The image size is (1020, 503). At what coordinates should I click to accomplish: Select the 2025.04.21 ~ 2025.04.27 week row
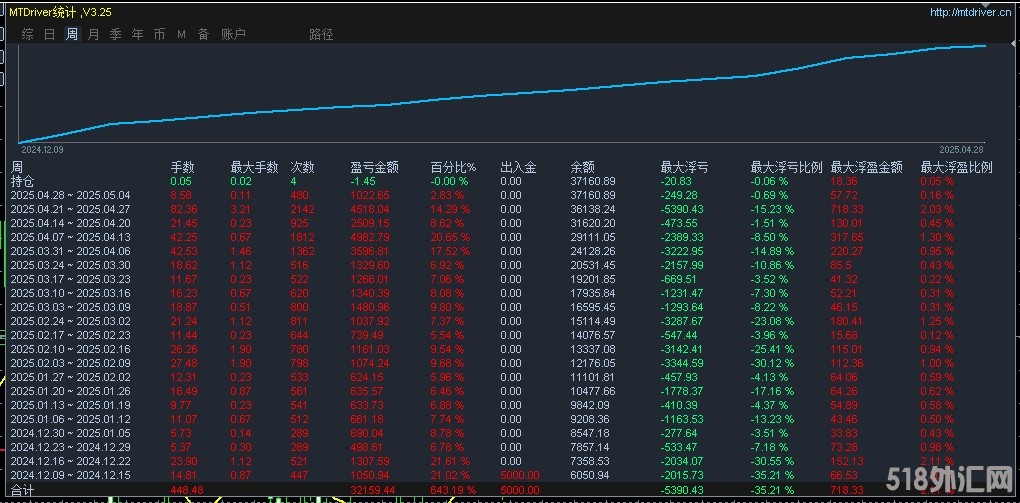[x=70, y=209]
